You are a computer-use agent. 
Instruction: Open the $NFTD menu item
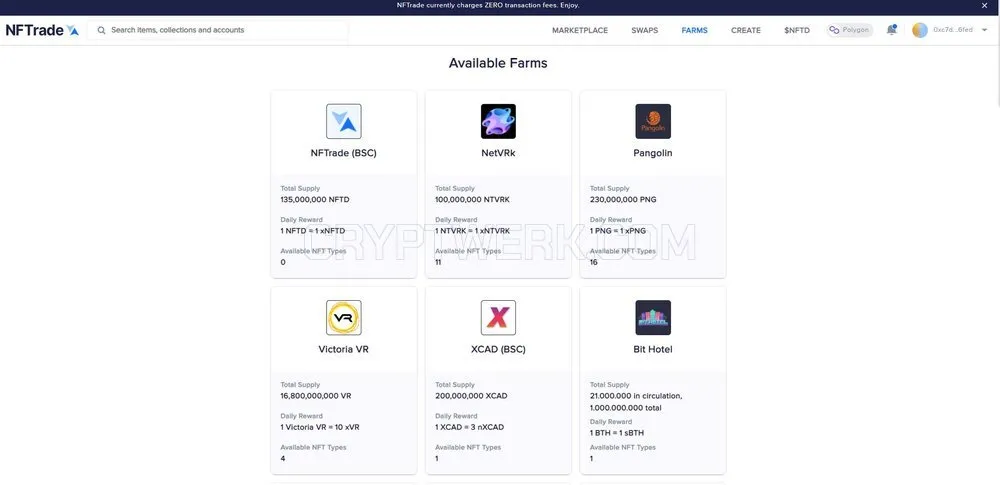coord(797,30)
